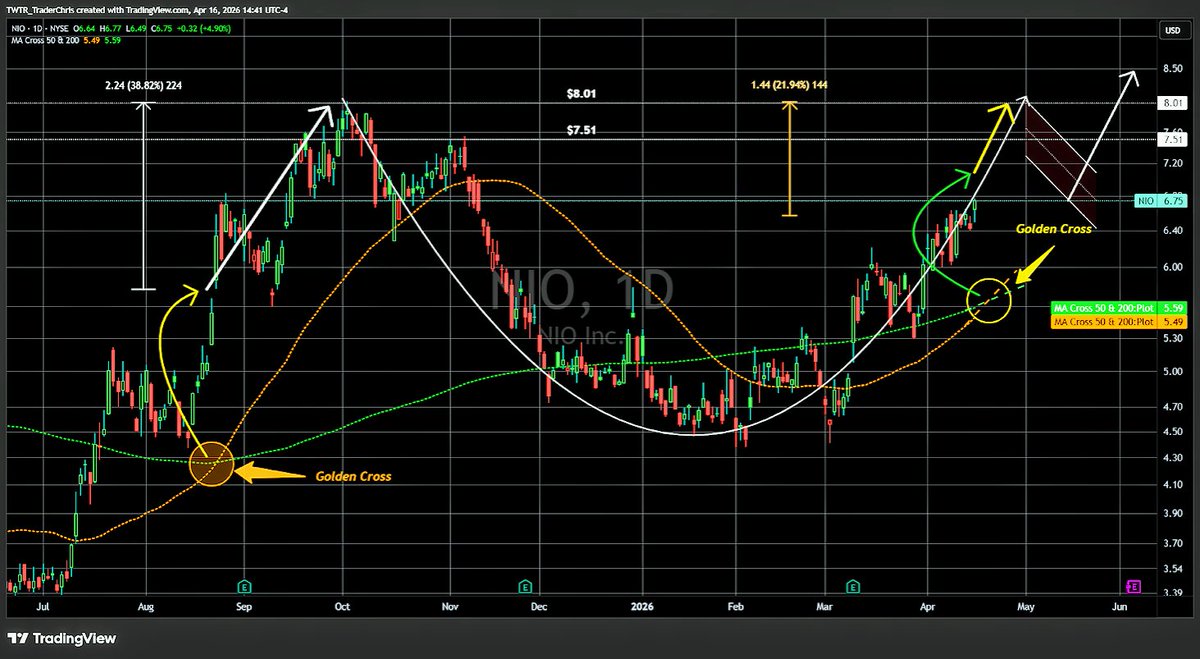The width and height of the screenshot is (1200, 659).
Task: Click the Jul label on the time axis
Action: [42, 606]
